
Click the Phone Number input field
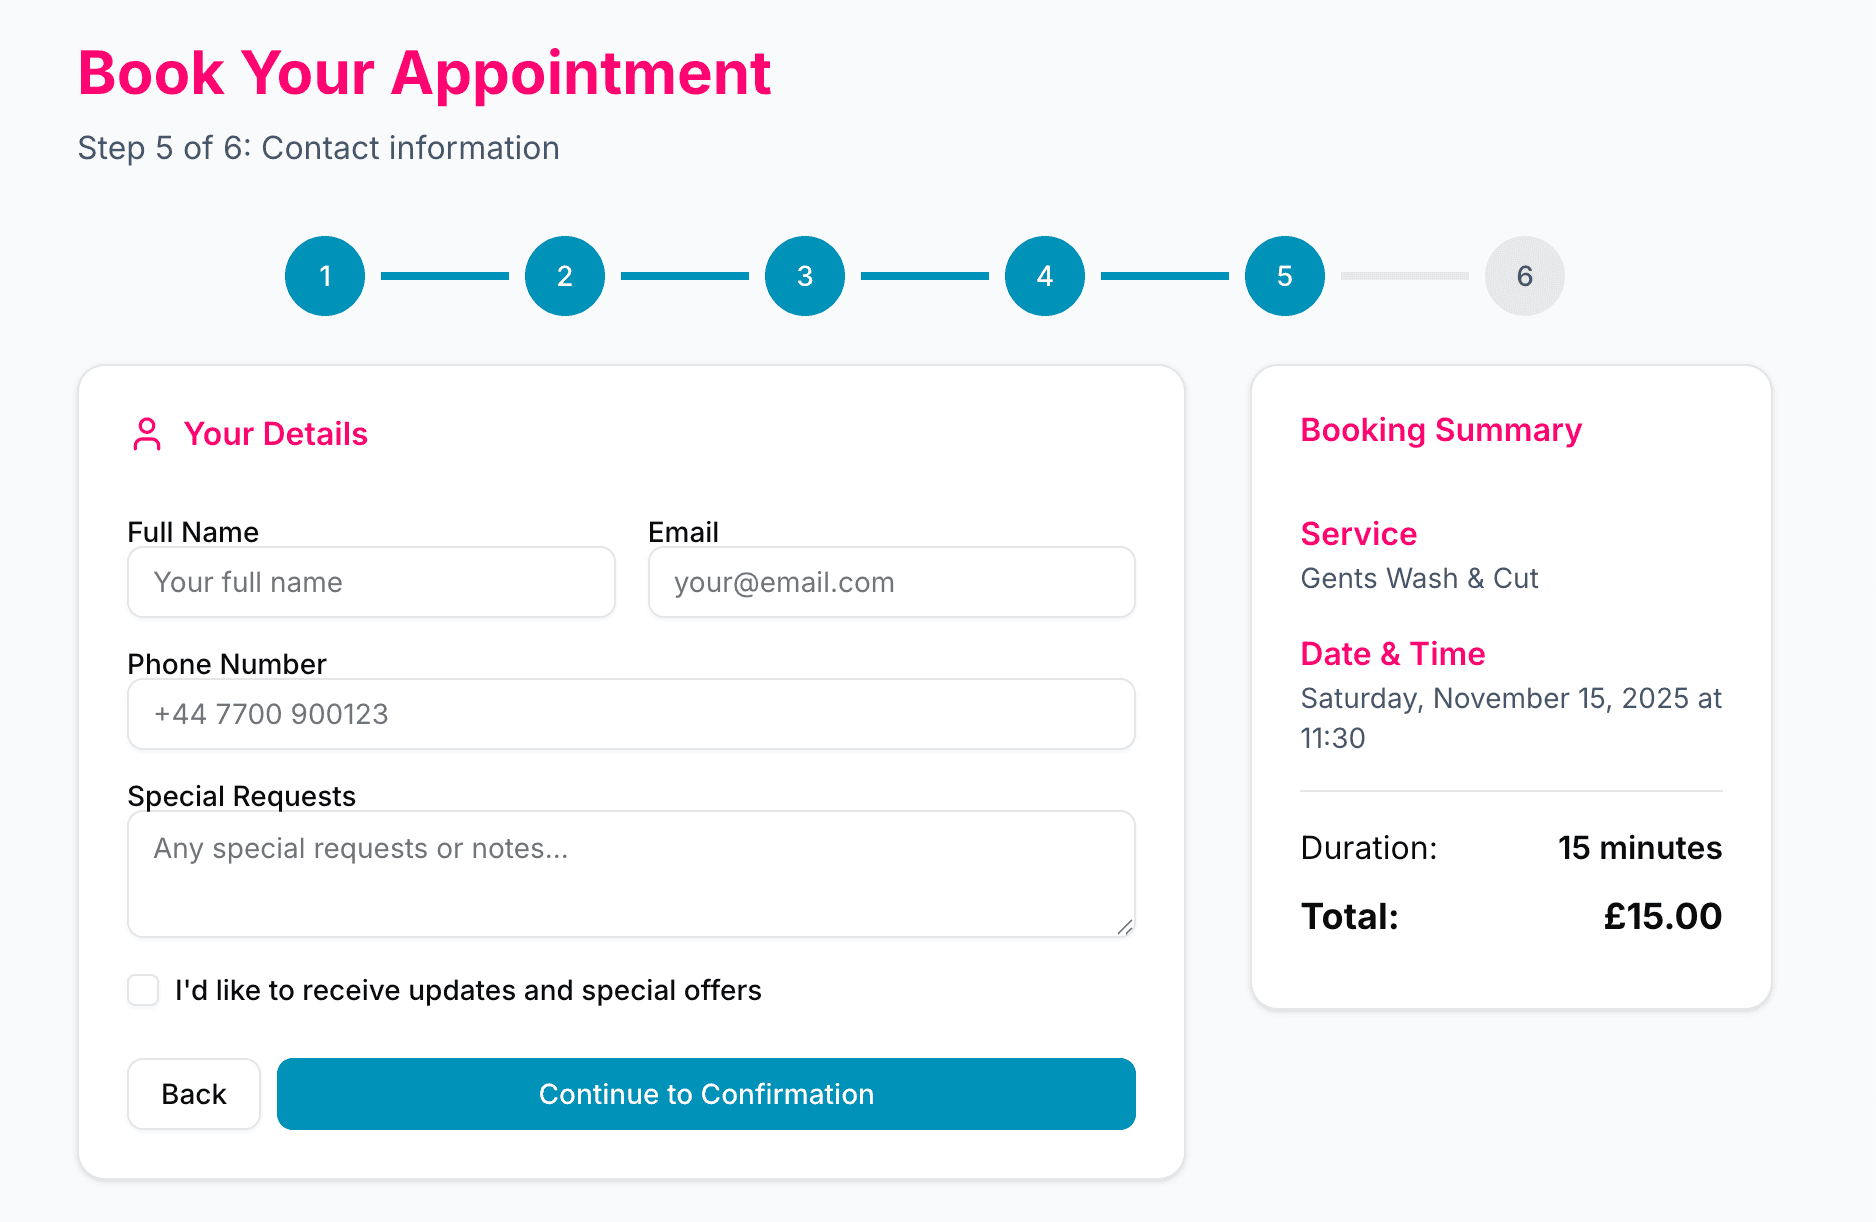click(630, 714)
